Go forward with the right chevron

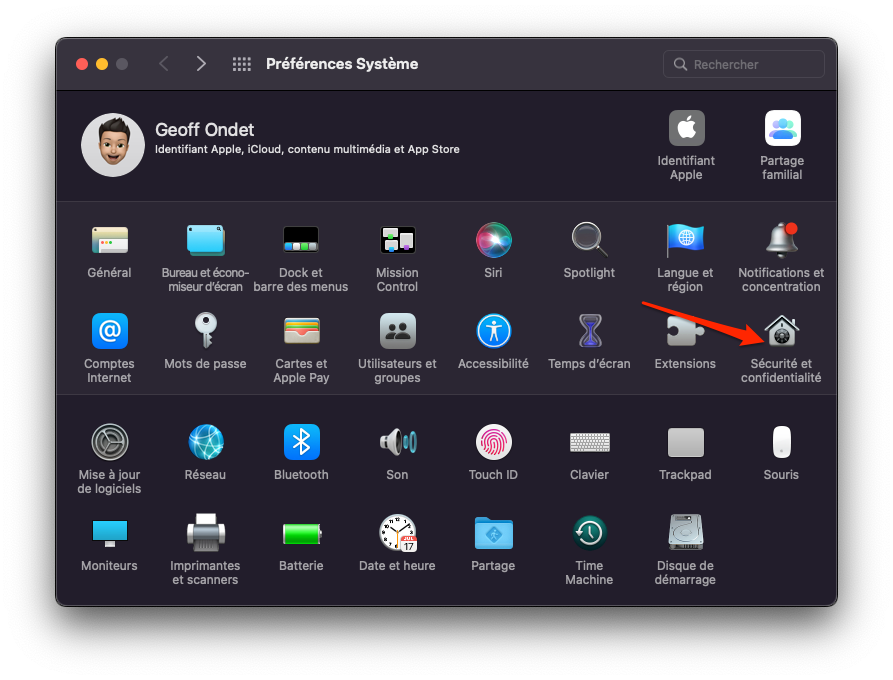click(x=200, y=64)
